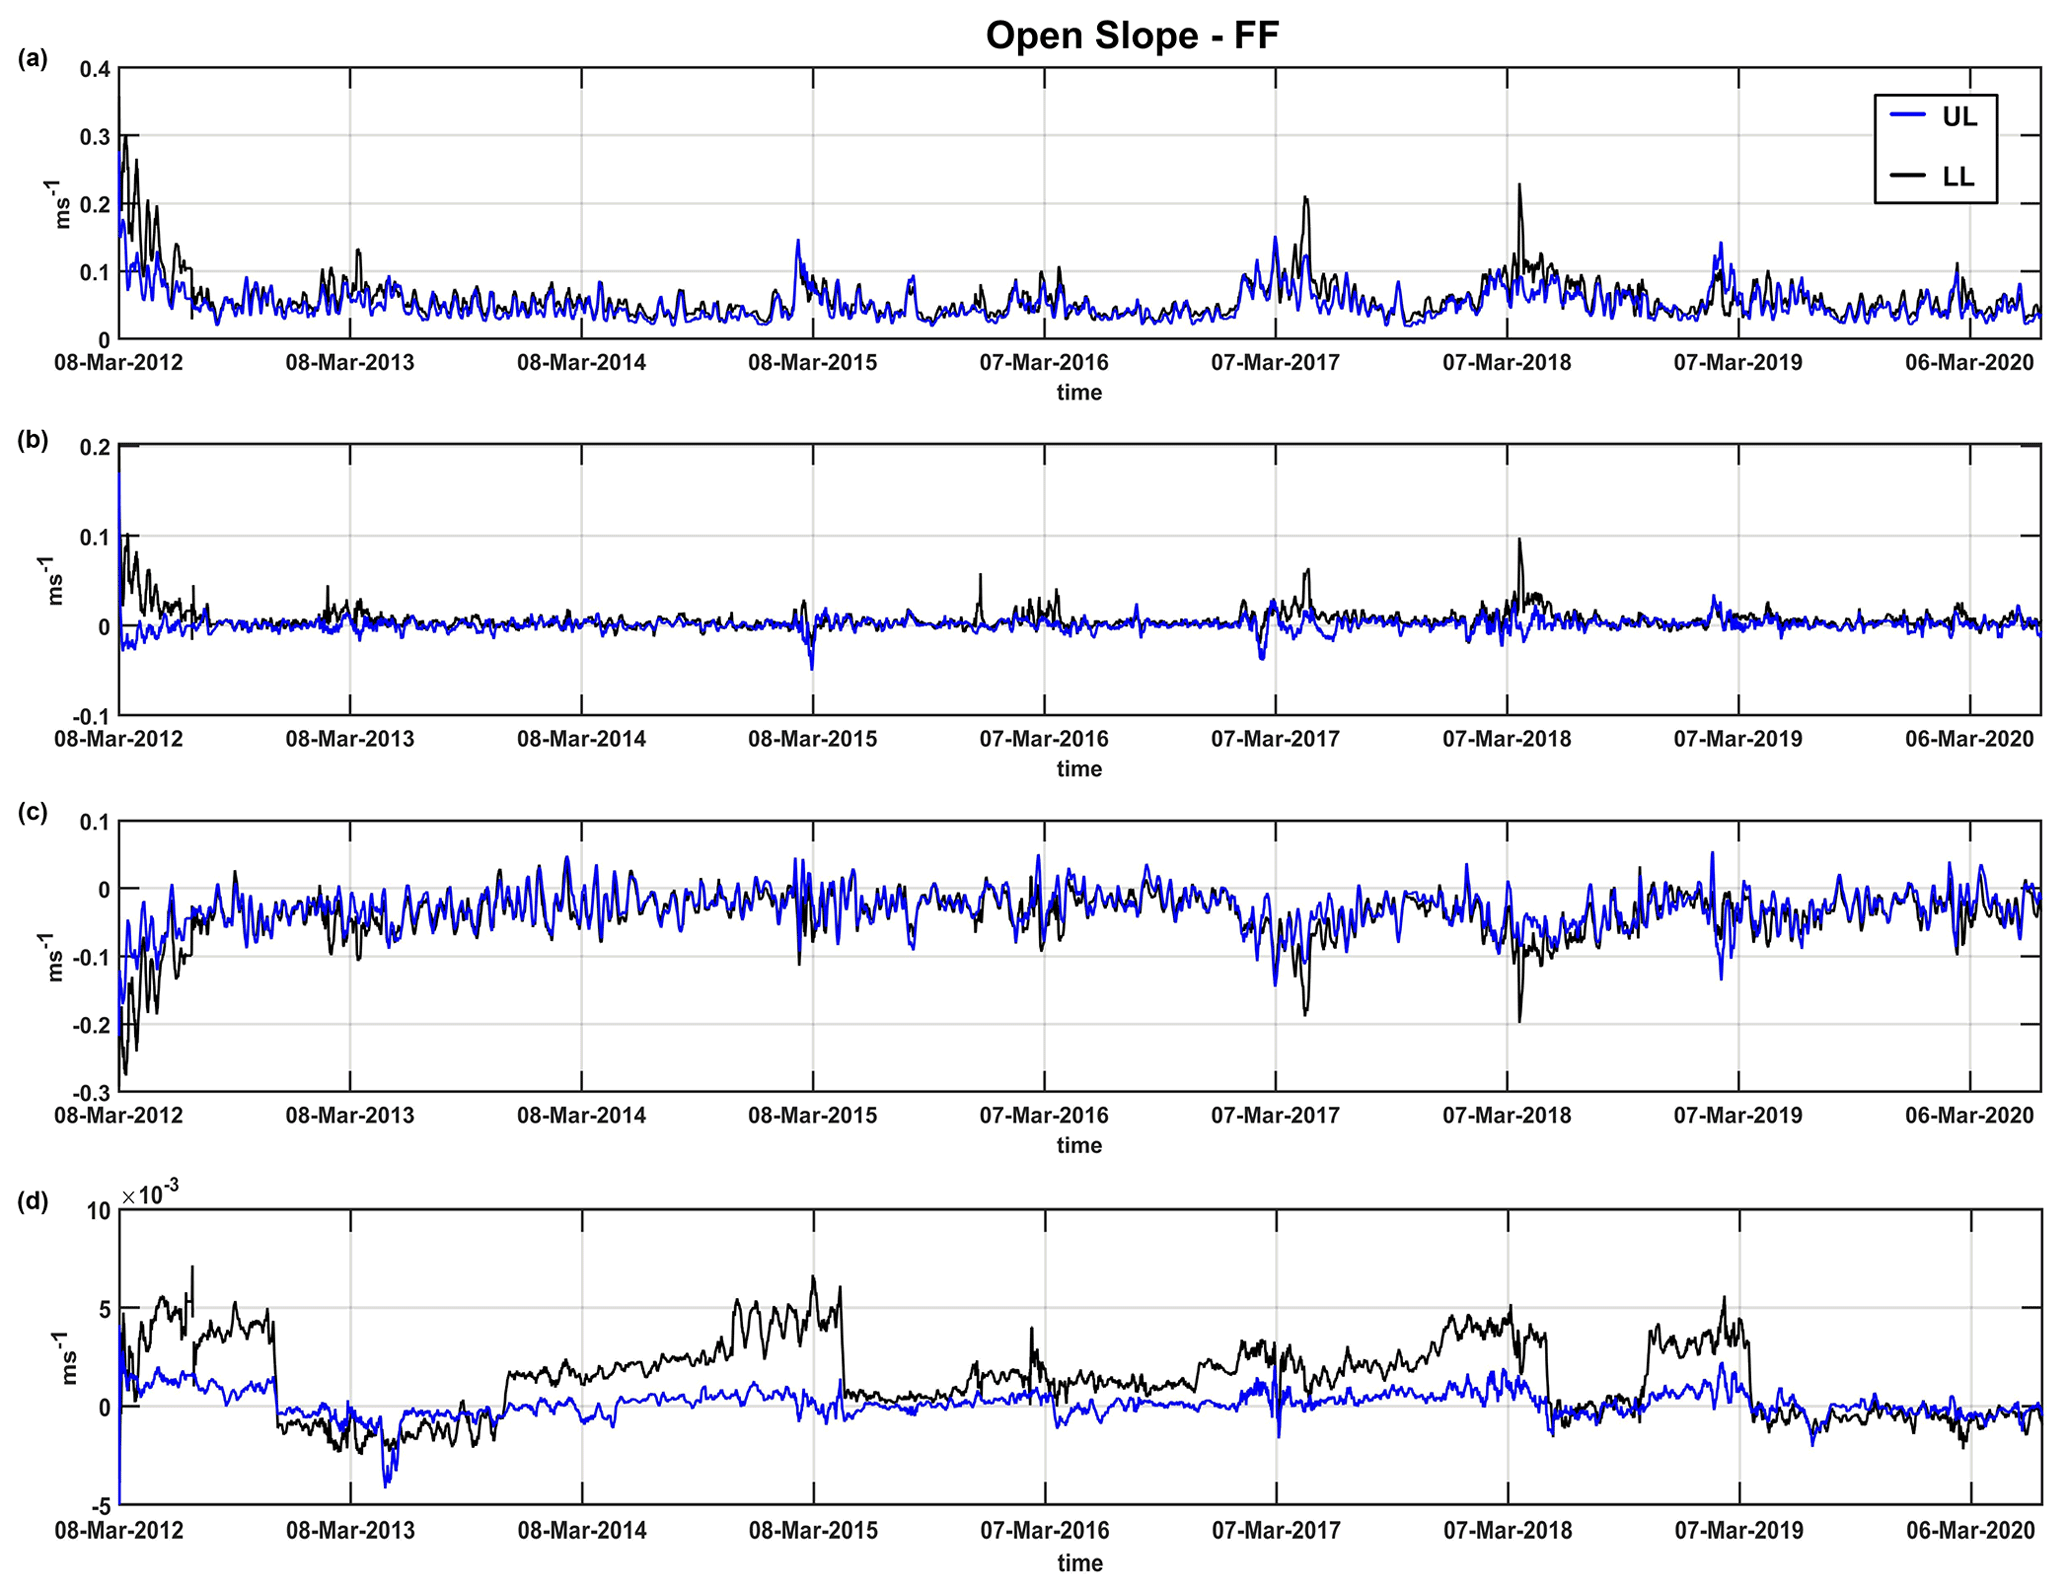
Task: Click the panel (c) label
Action: click(33, 812)
